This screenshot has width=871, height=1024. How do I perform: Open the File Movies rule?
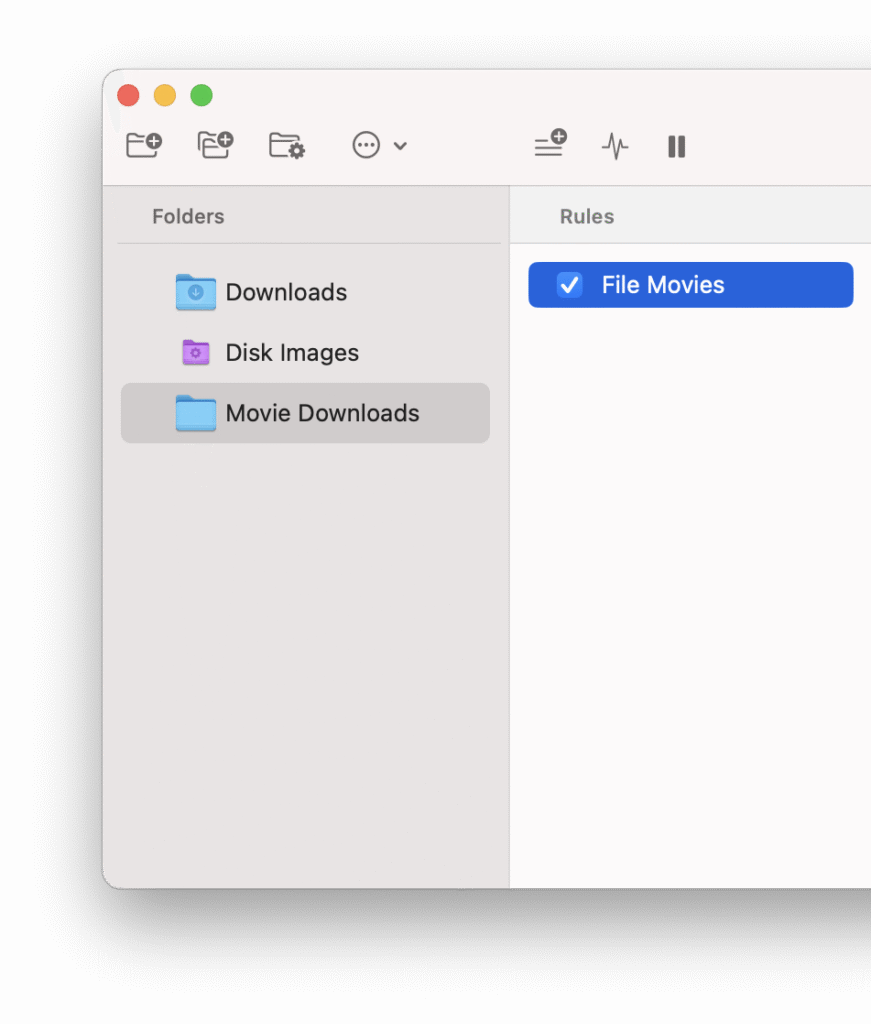click(x=660, y=285)
